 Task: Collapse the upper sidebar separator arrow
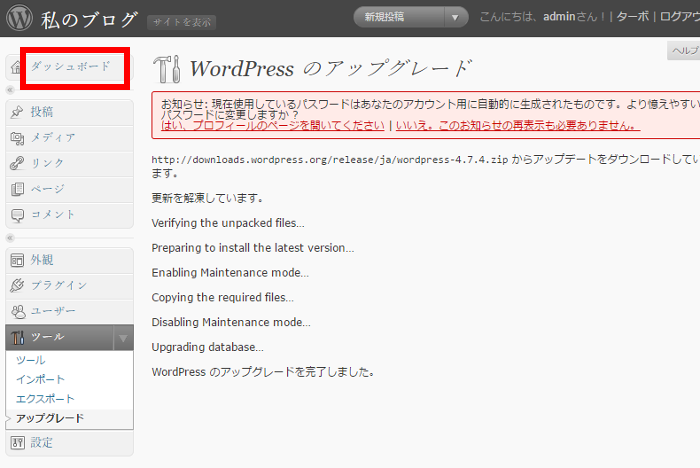pos(10,90)
